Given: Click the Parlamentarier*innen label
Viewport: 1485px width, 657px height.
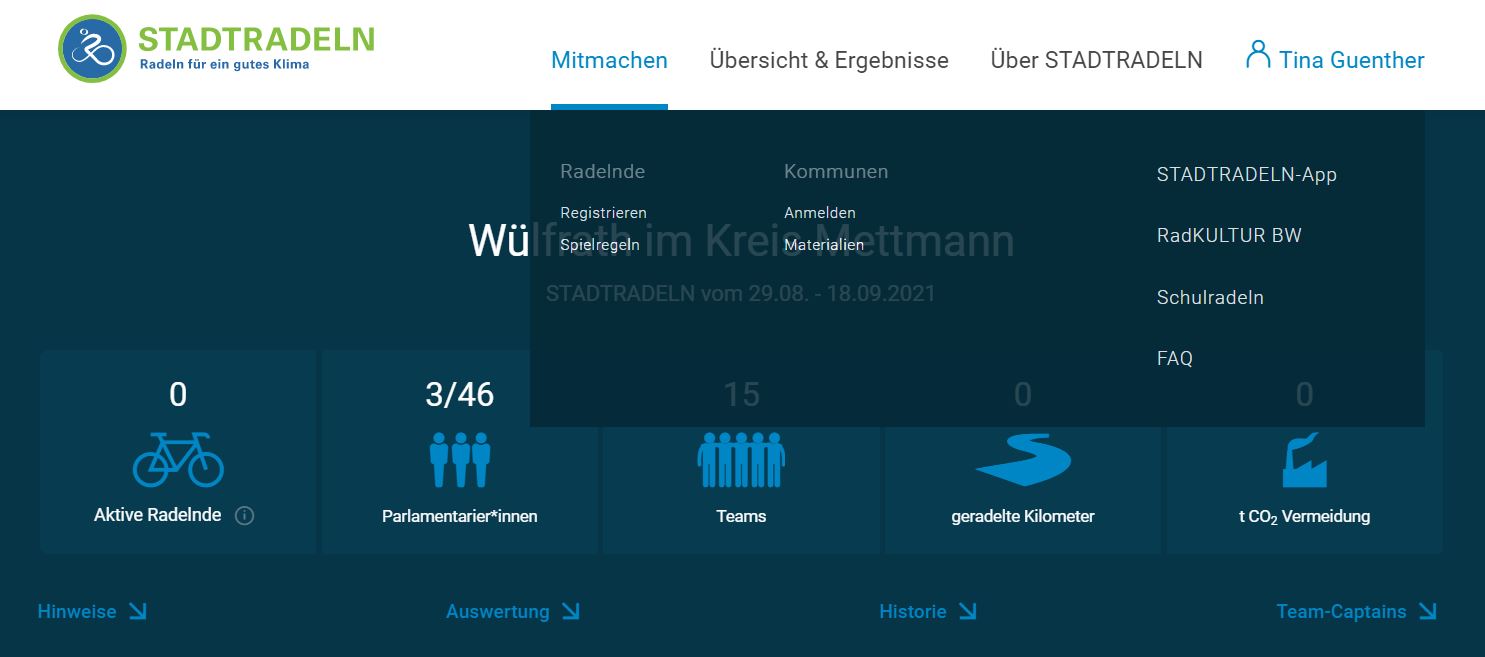Looking at the screenshot, I should pos(460,517).
